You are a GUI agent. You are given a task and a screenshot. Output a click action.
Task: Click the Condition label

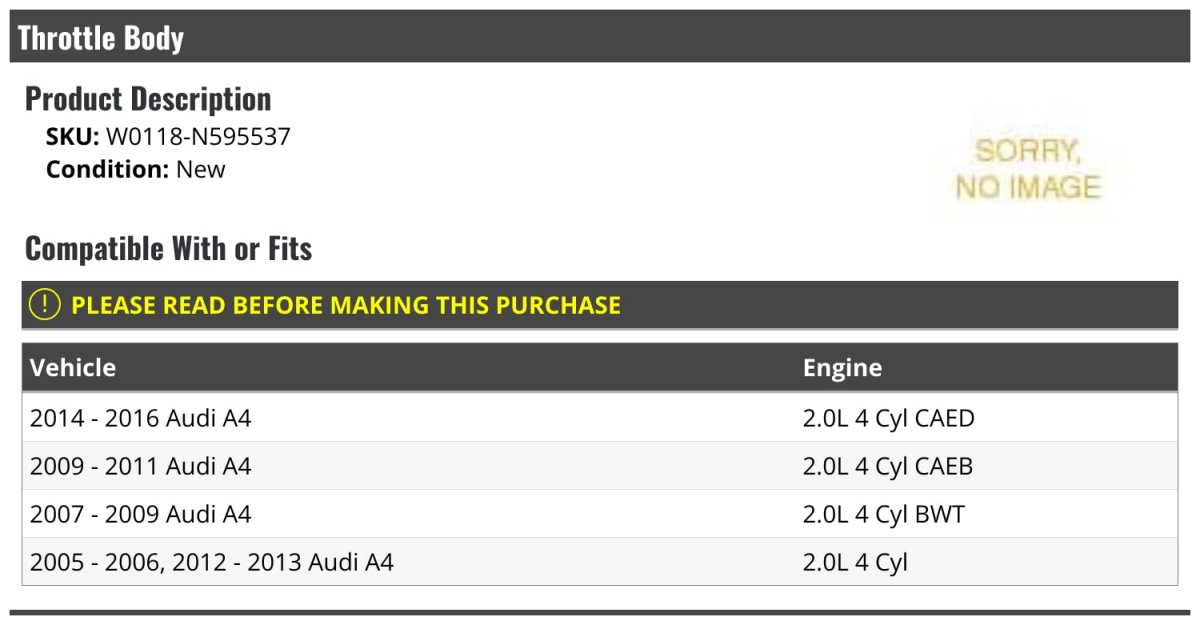(x=108, y=170)
